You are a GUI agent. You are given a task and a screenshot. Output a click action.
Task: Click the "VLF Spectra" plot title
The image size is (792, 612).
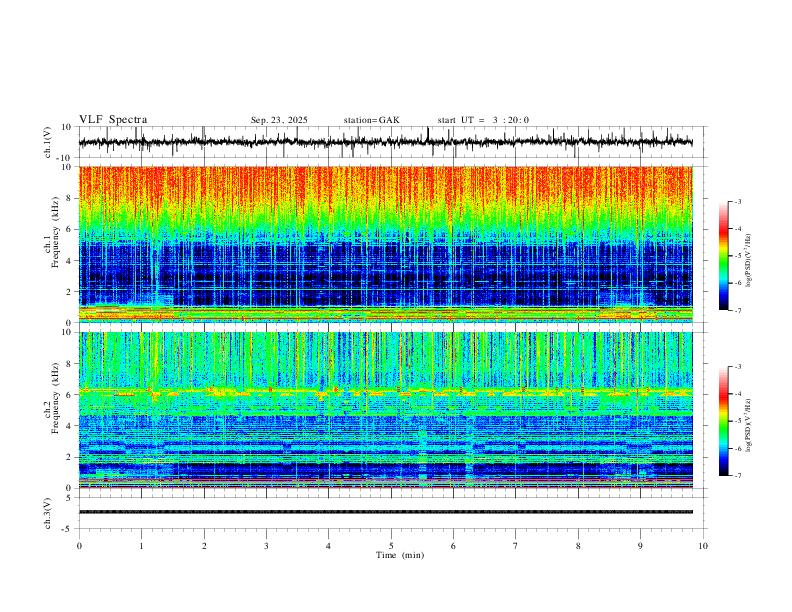coord(113,120)
